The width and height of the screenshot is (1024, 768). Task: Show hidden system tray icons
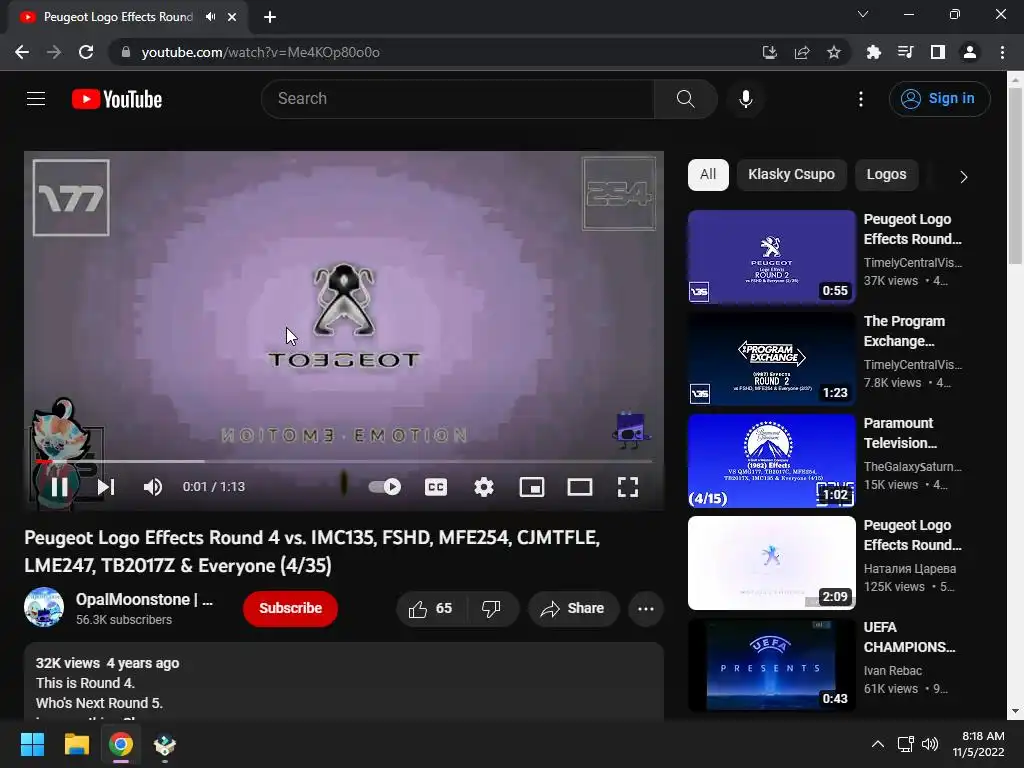coord(878,744)
